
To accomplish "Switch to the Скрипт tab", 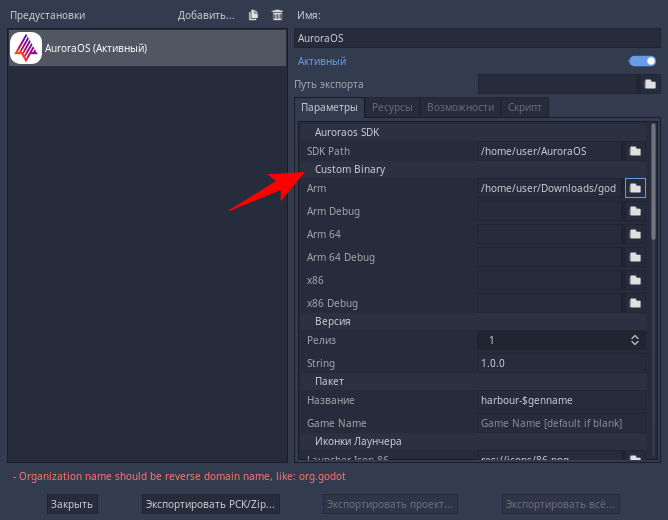I will (524, 107).
